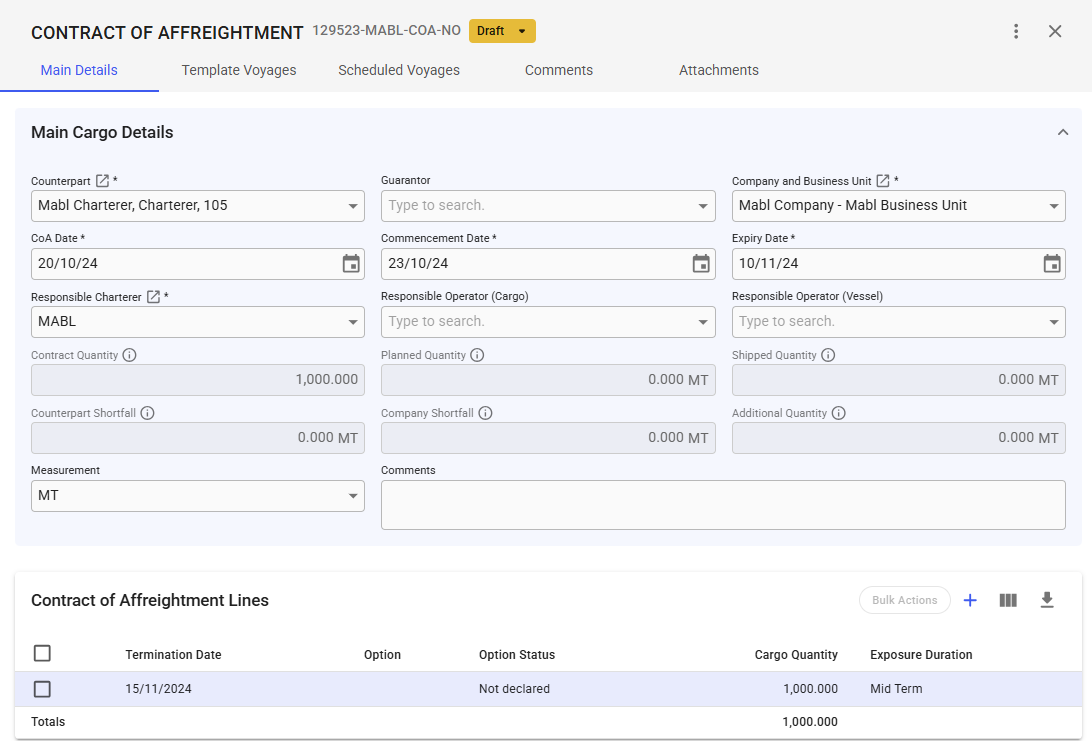Download the affreightment lines table
Viewport: 1092px width, 741px height.
(1047, 600)
